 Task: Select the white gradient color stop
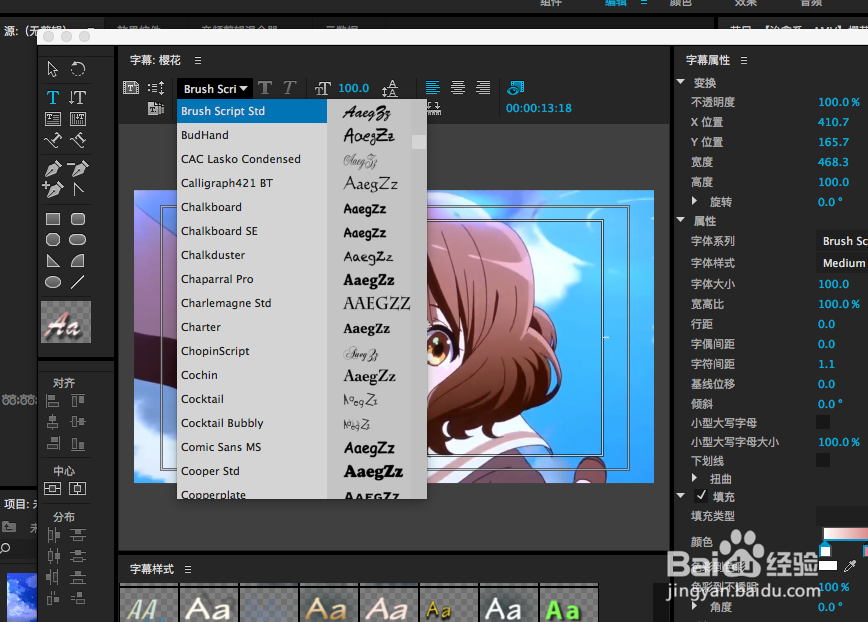tap(825, 549)
